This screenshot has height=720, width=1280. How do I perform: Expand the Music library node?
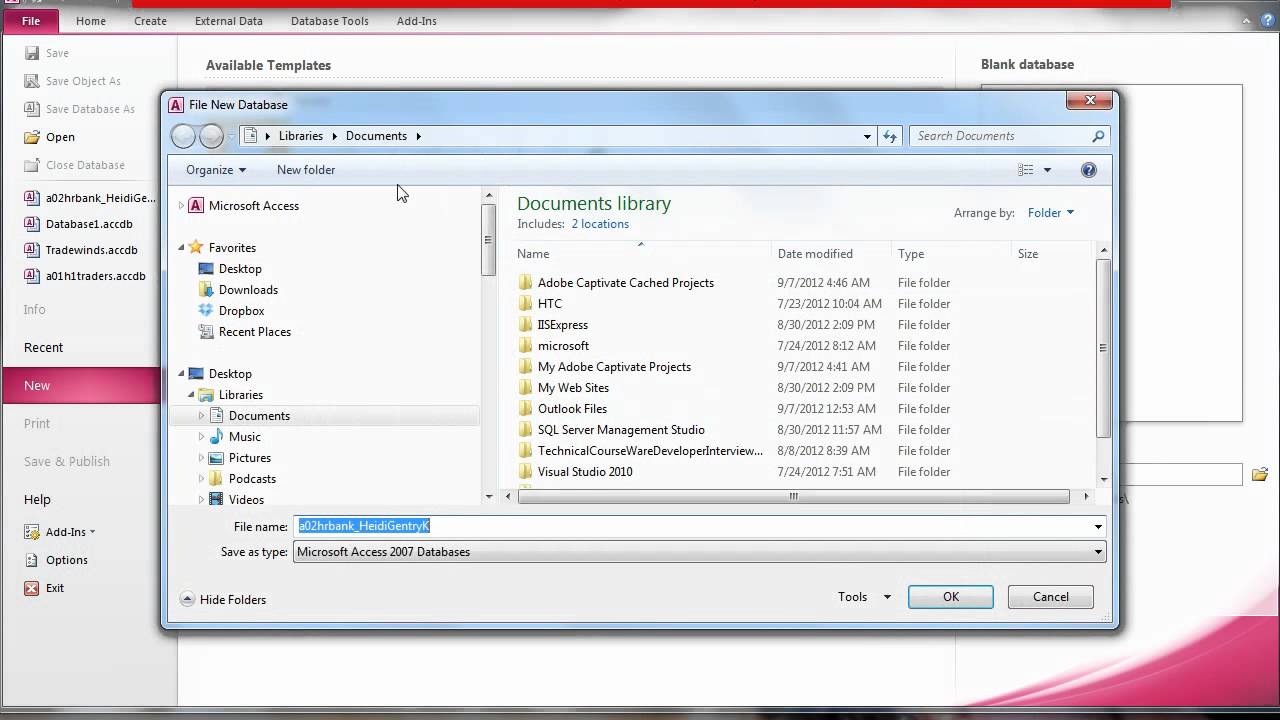201,437
